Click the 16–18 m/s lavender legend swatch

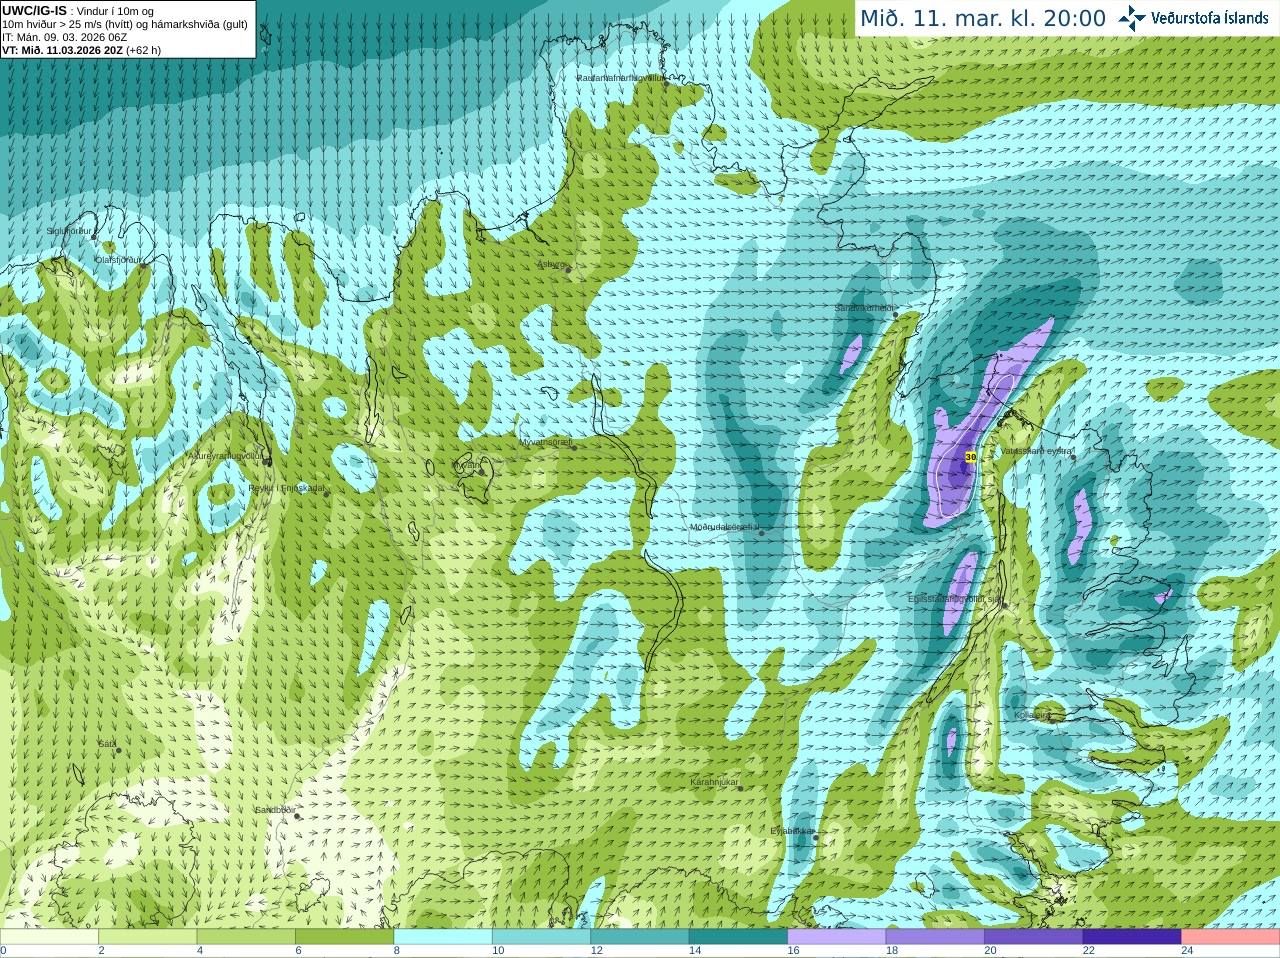[x=837, y=937]
